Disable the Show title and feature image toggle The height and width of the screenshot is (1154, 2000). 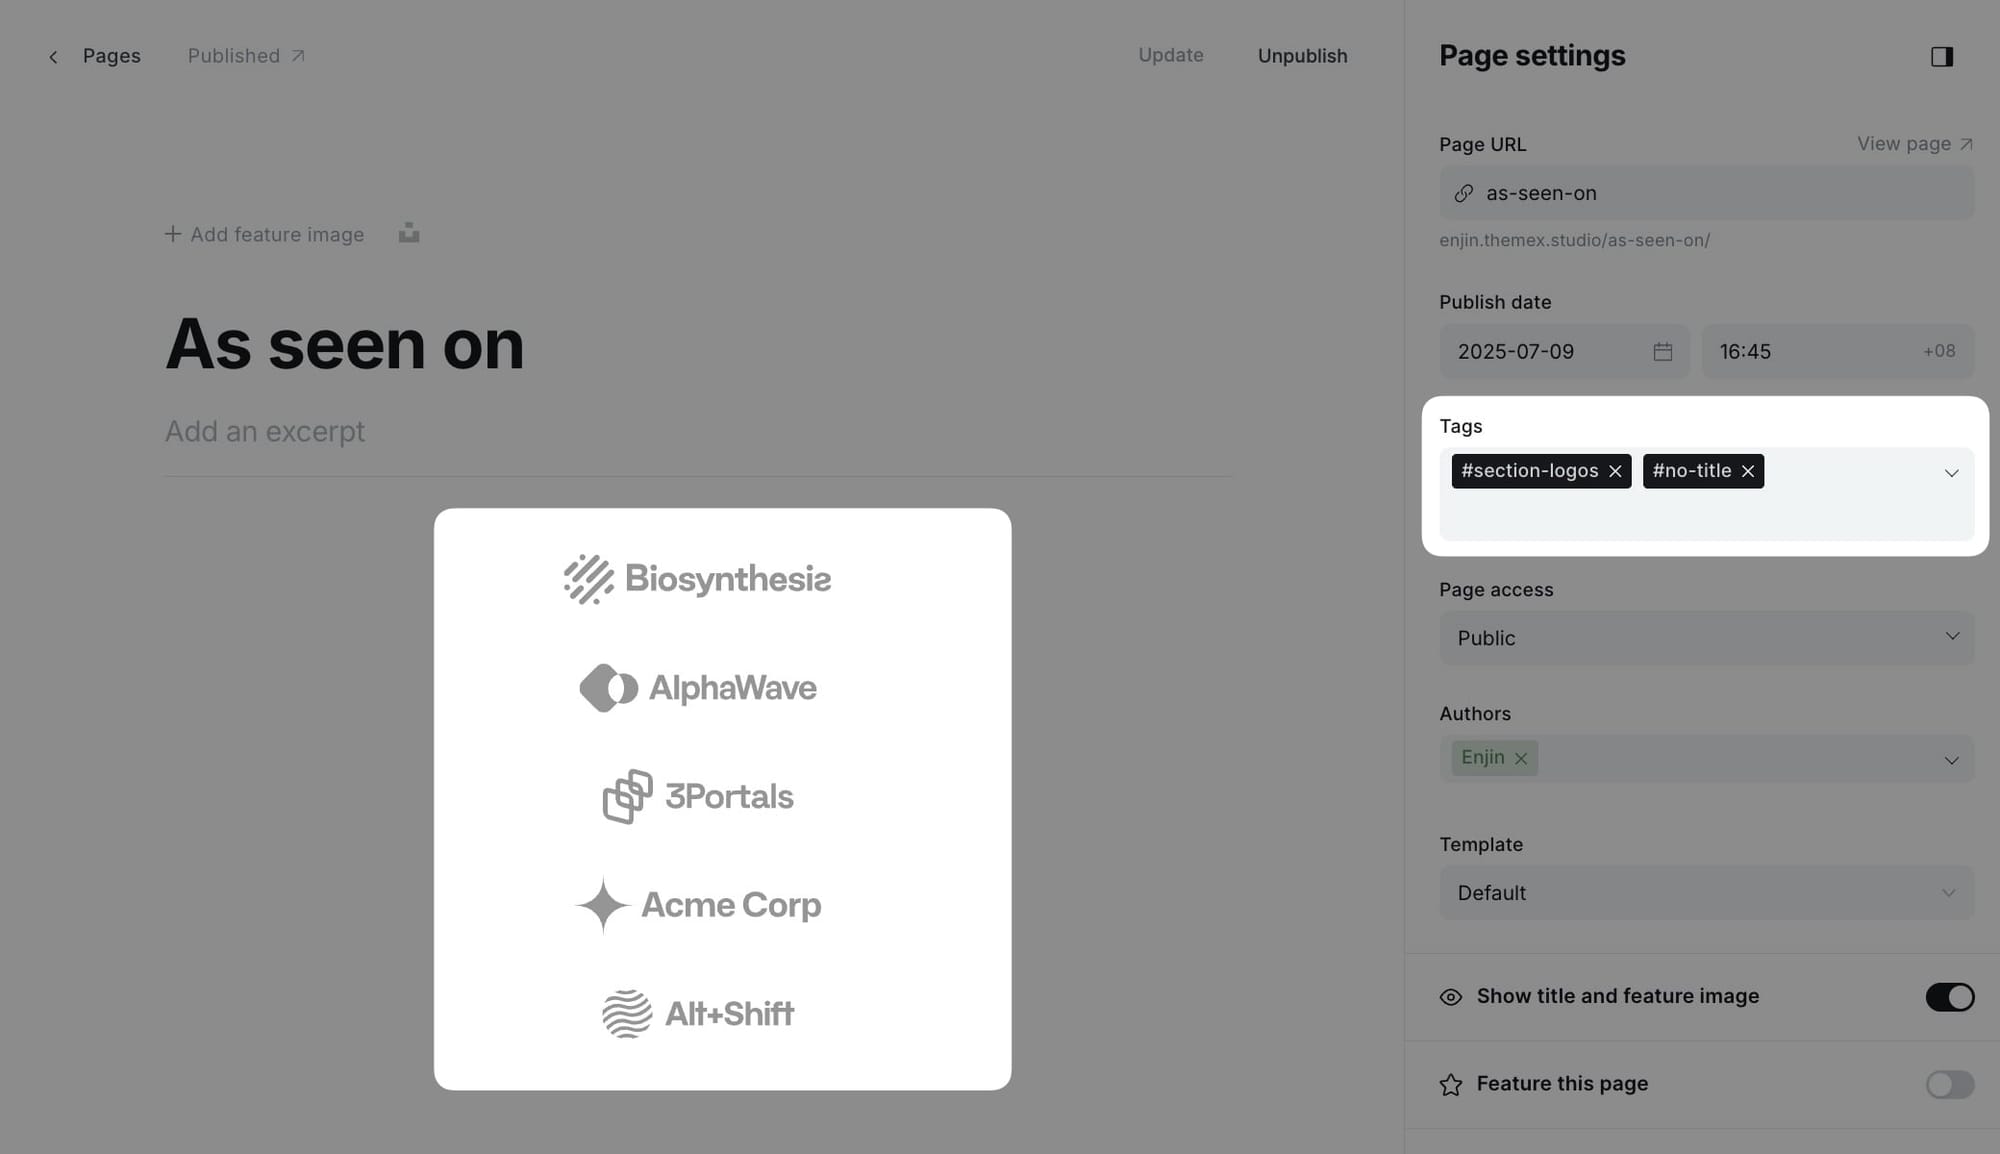(x=1949, y=997)
